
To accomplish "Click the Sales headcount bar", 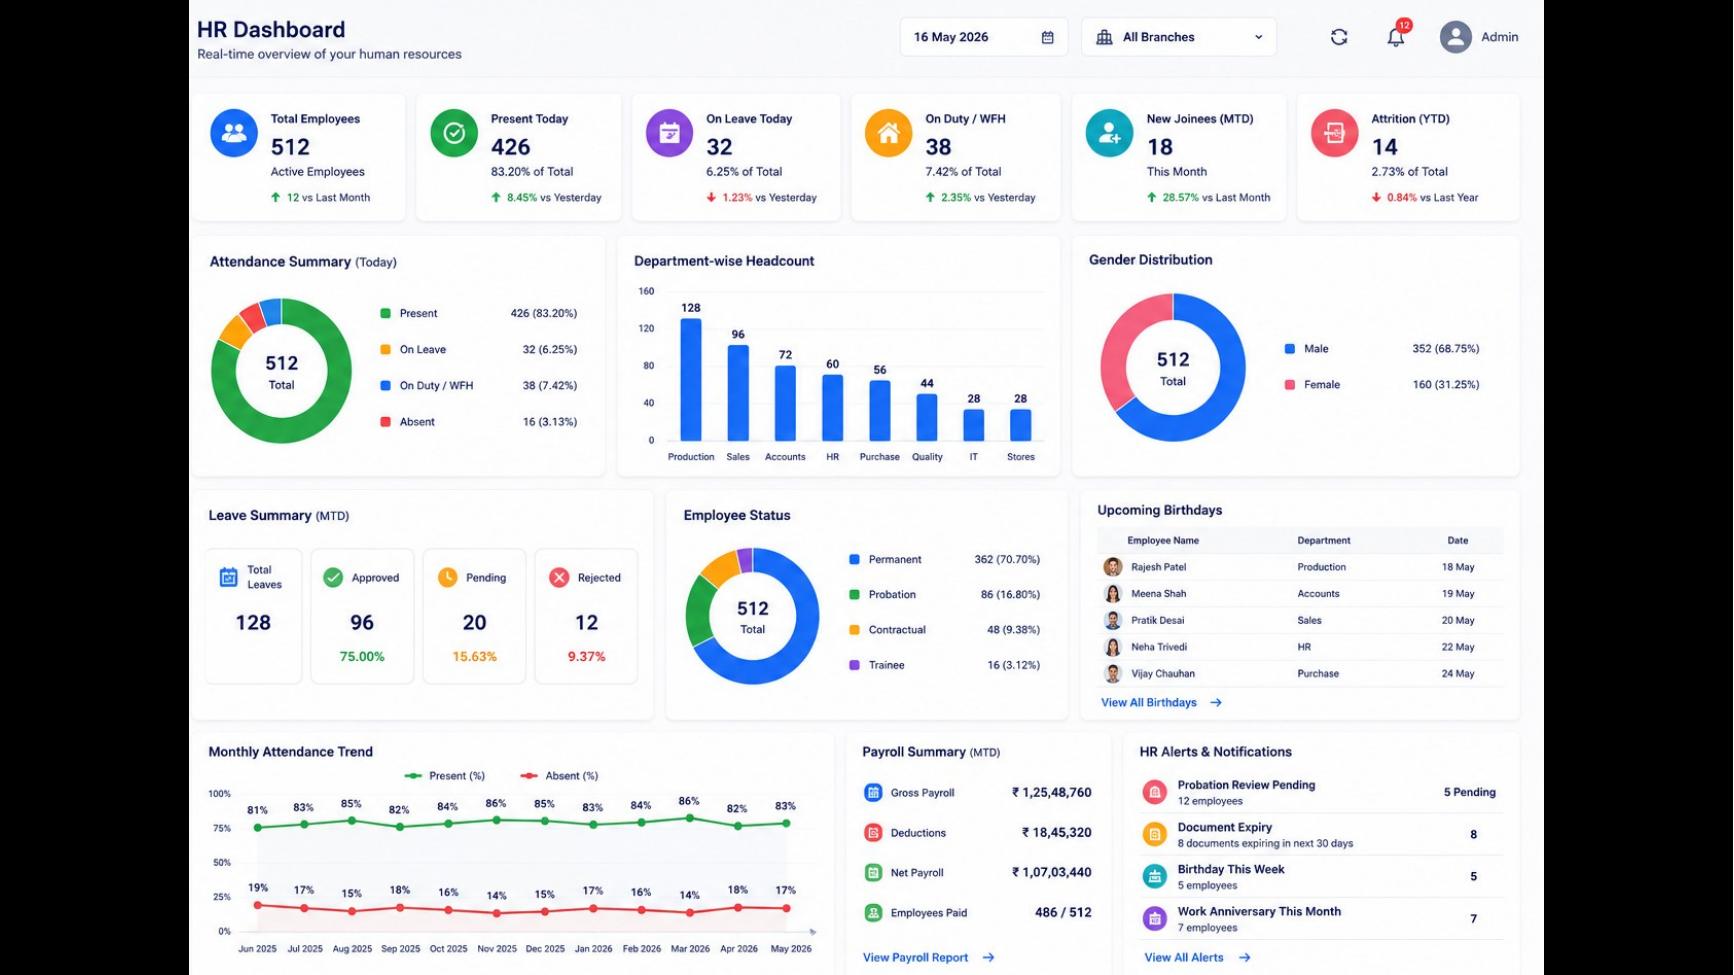I will click(738, 393).
